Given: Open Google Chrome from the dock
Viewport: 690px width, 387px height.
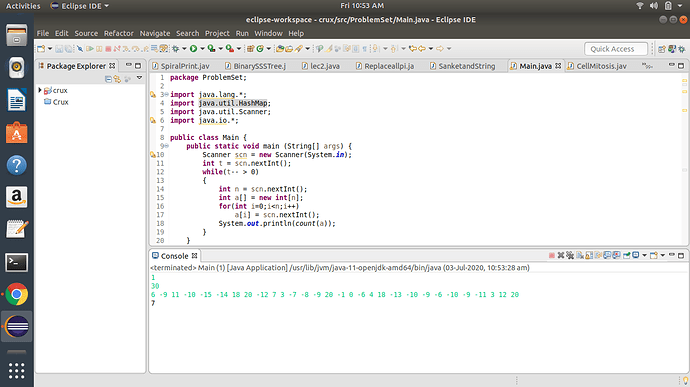Looking at the screenshot, I should point(17,295).
